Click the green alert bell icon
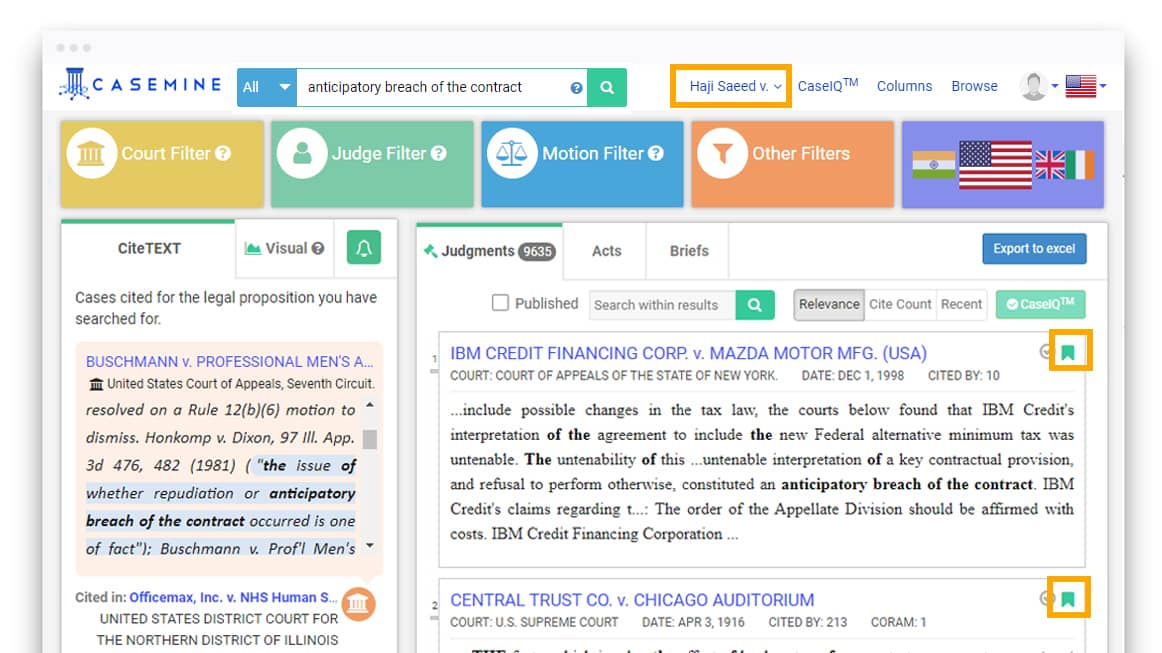Screen dimensions: 1162x653 pyautogui.click(x=363, y=248)
